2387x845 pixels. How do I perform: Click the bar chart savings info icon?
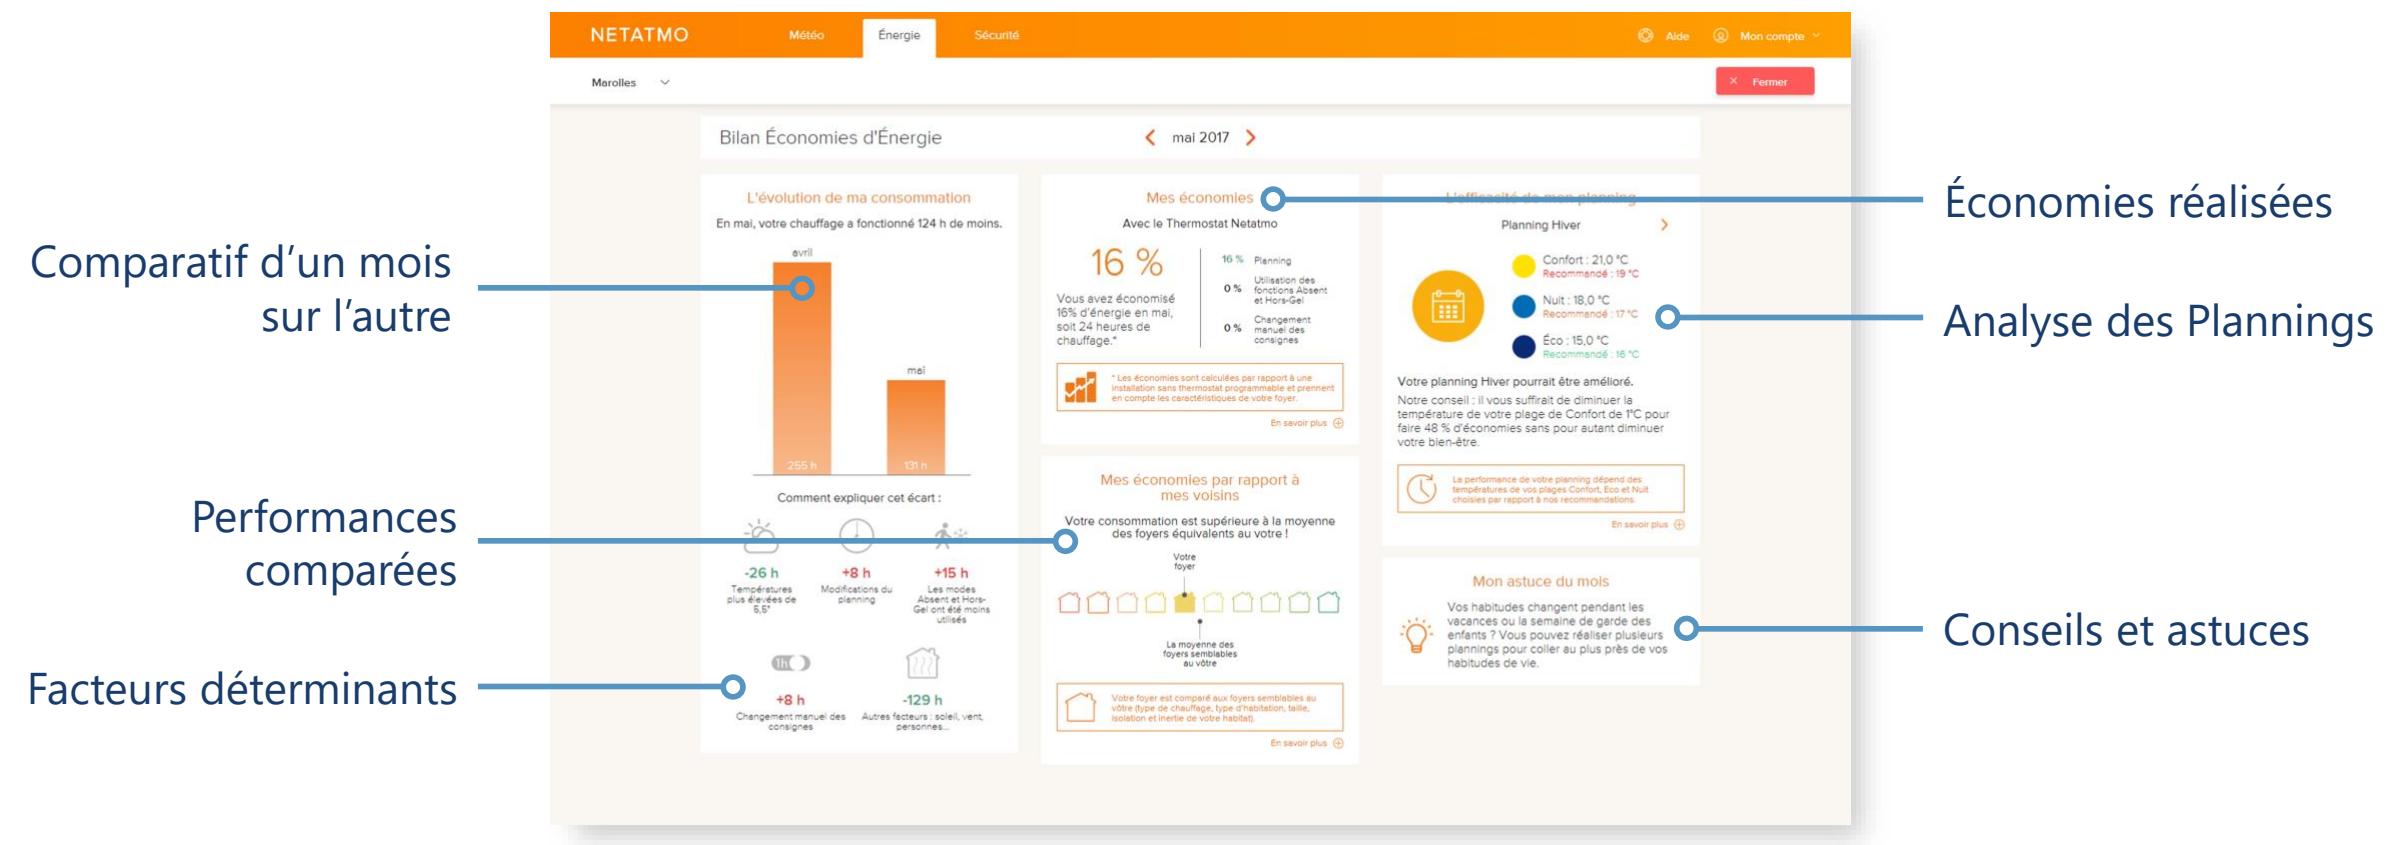coord(1080,388)
